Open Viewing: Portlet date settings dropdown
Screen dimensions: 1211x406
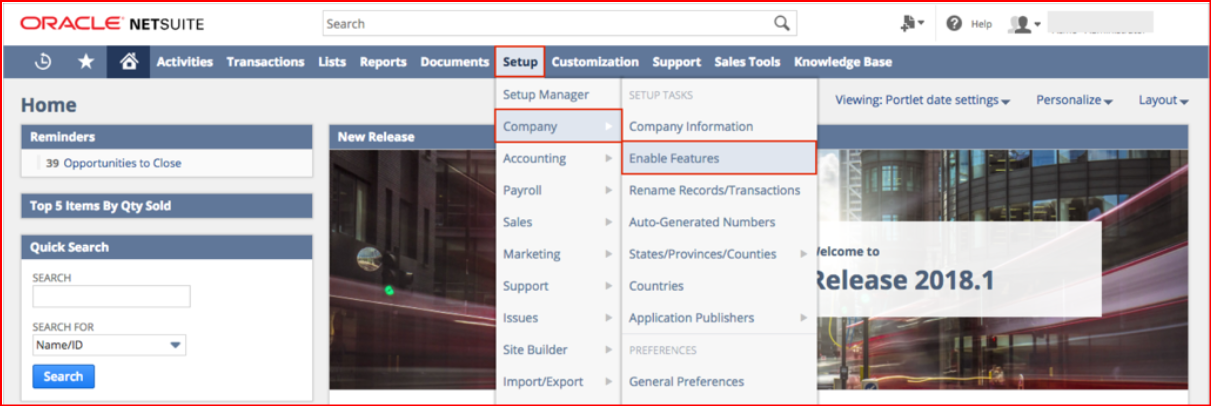[x=922, y=100]
